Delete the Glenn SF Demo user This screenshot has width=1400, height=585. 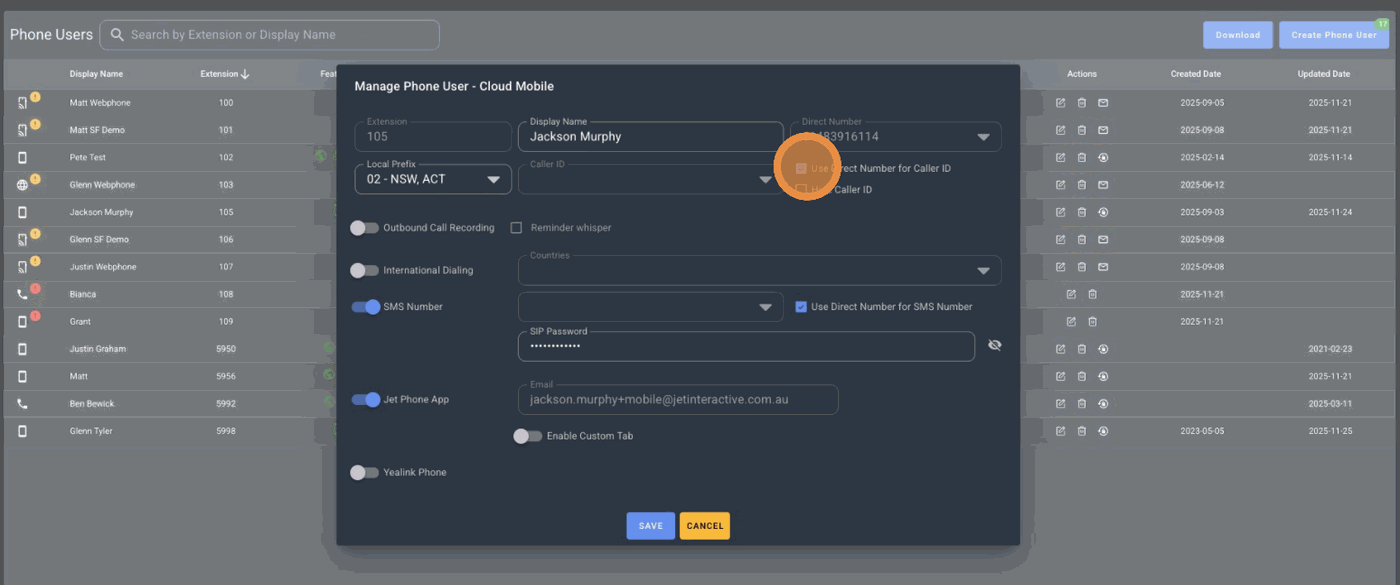pos(1082,239)
